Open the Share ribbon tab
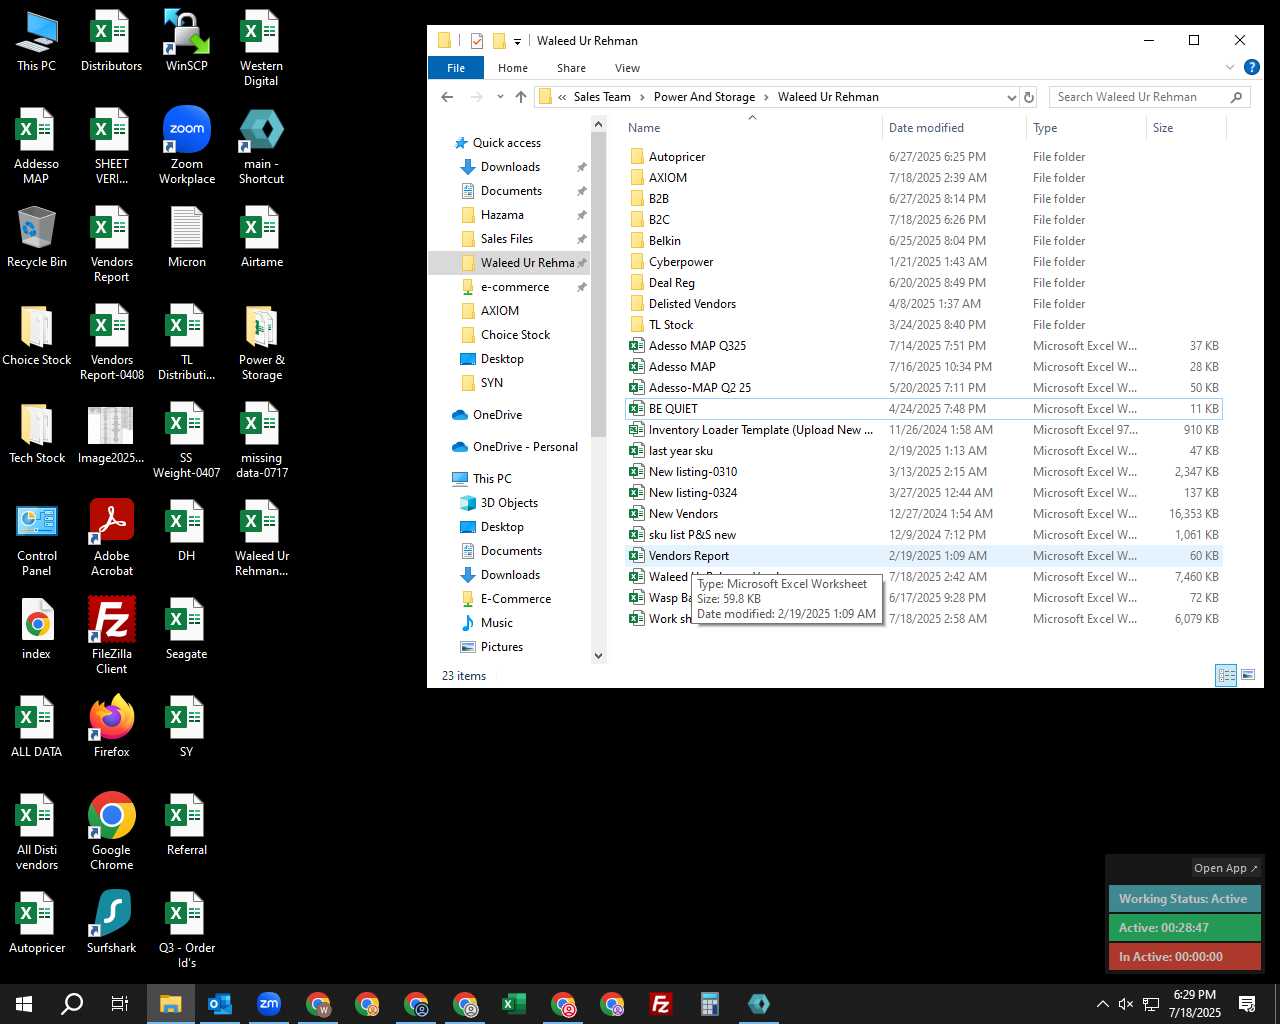This screenshot has height=1024, width=1280. 572,68
